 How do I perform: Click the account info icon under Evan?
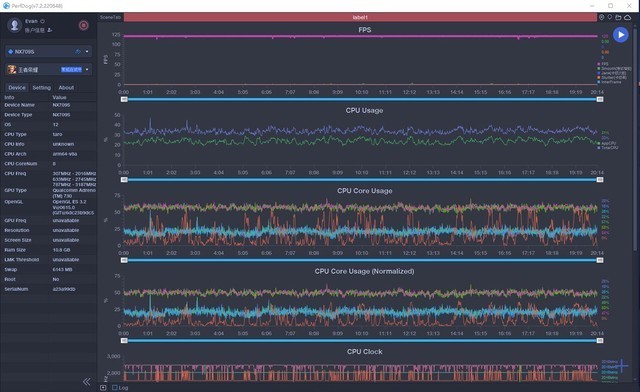coord(50,30)
